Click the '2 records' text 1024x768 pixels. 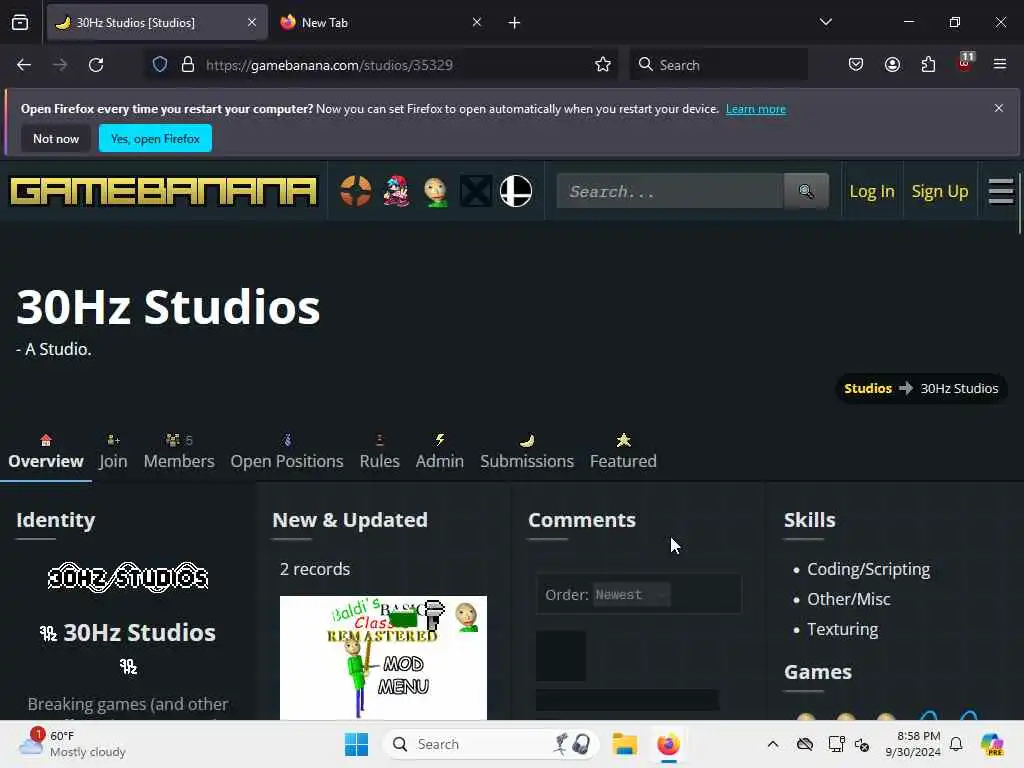coord(315,569)
